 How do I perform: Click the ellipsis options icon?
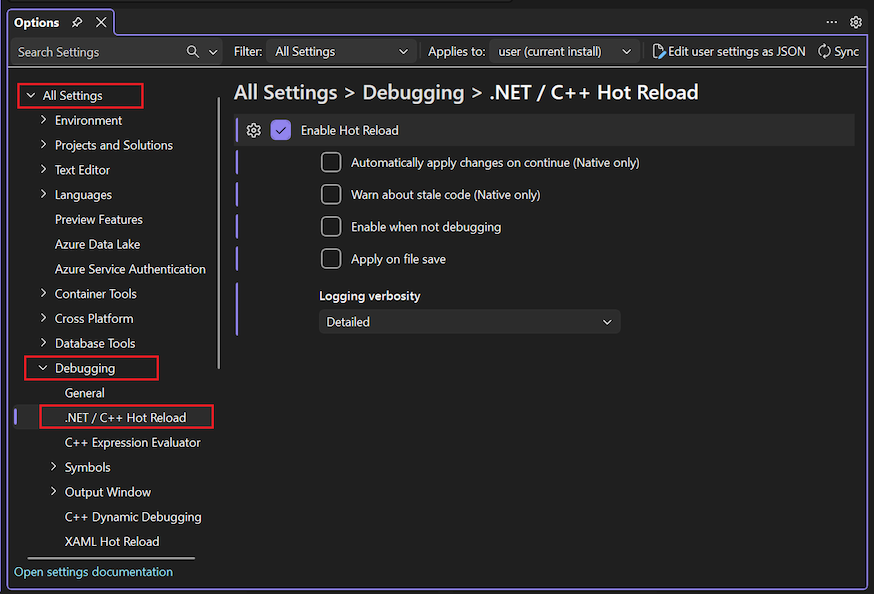[831, 21]
